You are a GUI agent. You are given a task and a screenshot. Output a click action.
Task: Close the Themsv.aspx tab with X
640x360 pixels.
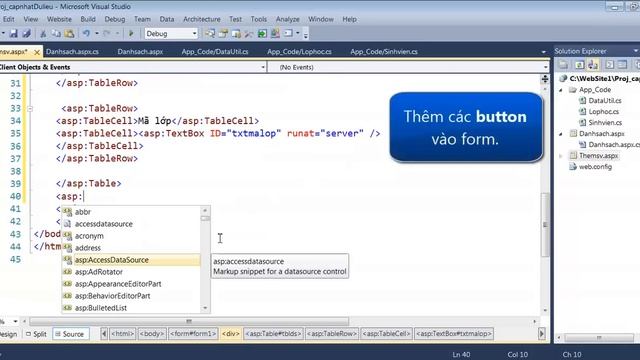coord(37,52)
